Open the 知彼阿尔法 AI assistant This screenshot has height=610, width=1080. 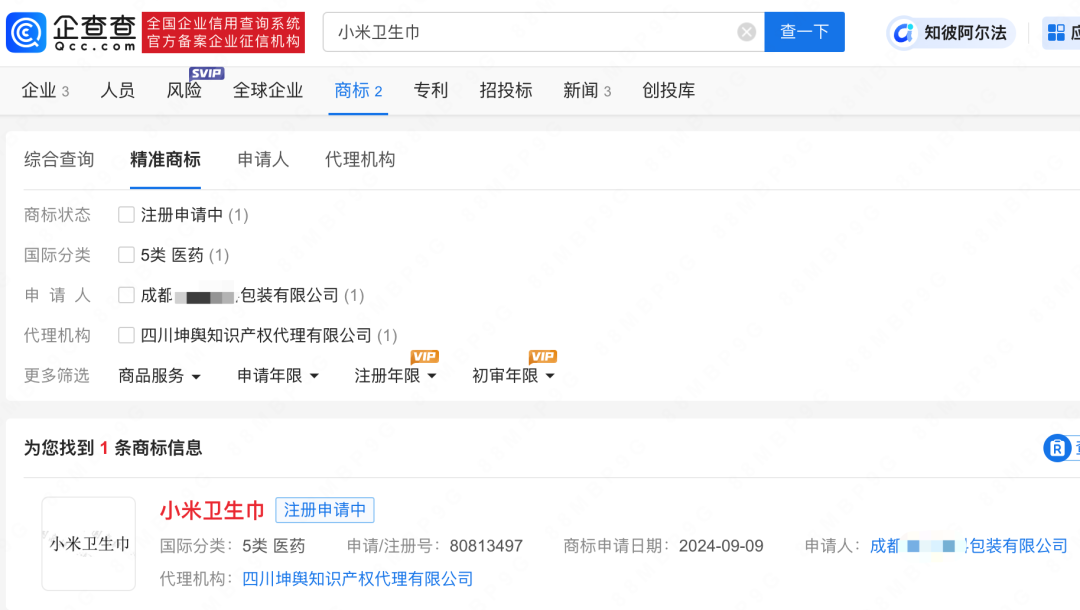[951, 32]
